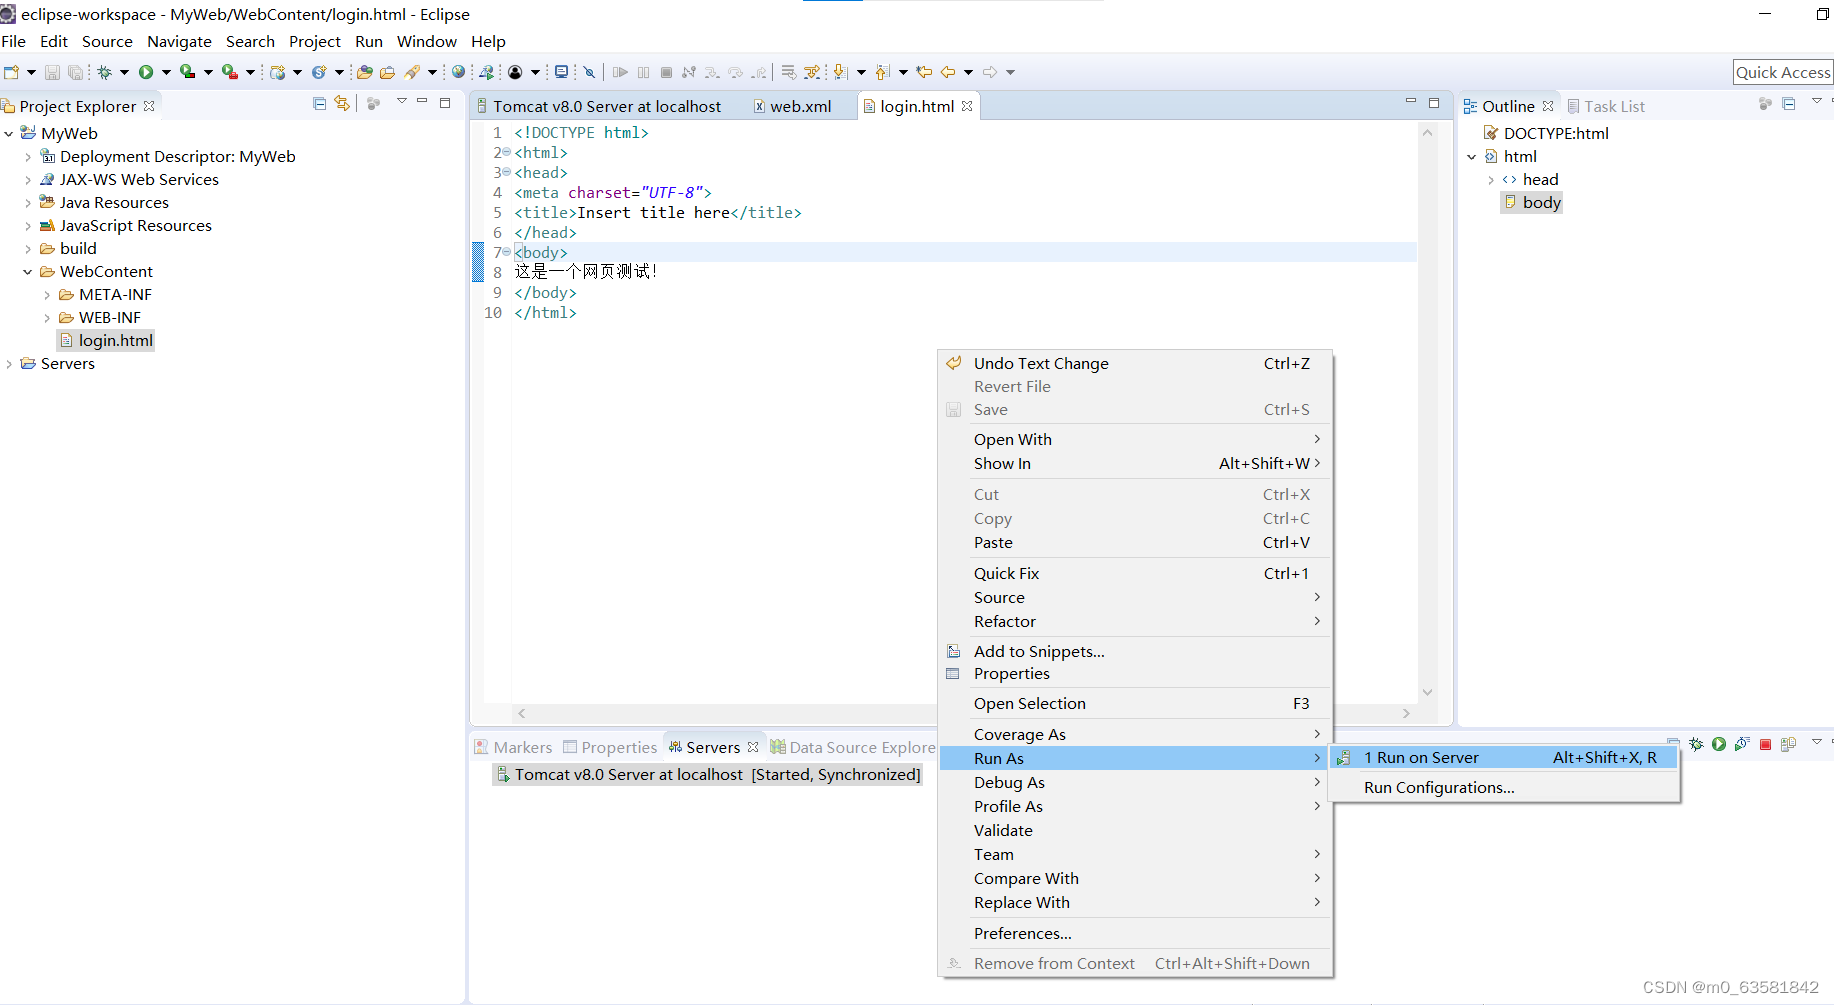Open the Open Web Browser toolbar icon
The image size is (1834, 1005).
[x=458, y=71]
